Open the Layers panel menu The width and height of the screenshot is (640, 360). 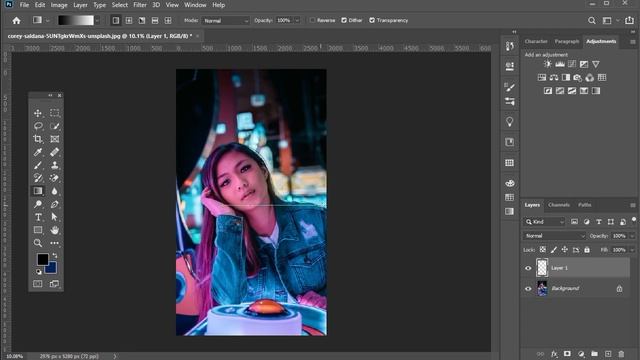tap(633, 205)
